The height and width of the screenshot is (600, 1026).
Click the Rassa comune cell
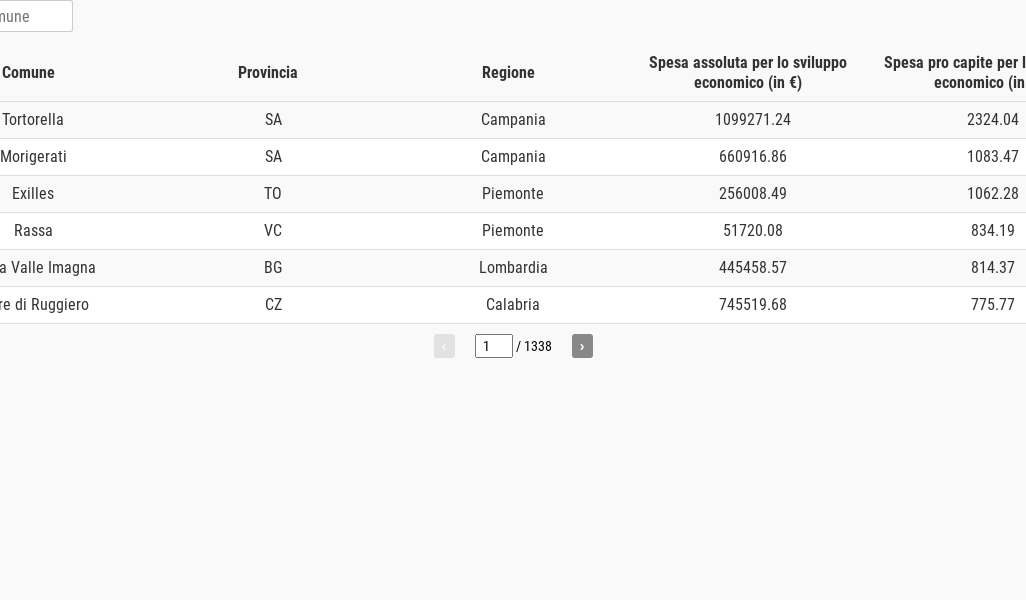tap(33, 231)
